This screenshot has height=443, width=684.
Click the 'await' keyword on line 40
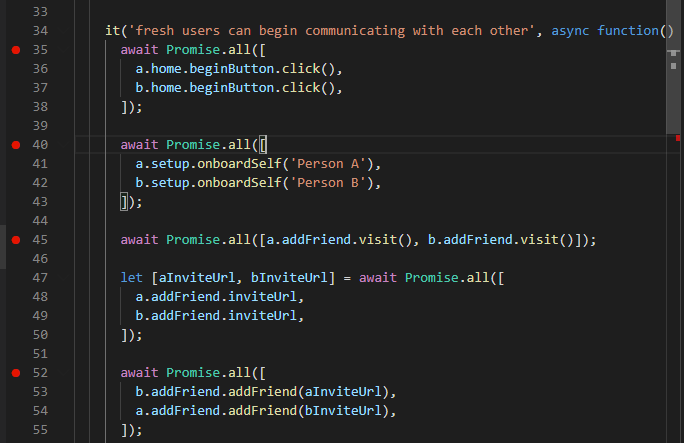139,145
